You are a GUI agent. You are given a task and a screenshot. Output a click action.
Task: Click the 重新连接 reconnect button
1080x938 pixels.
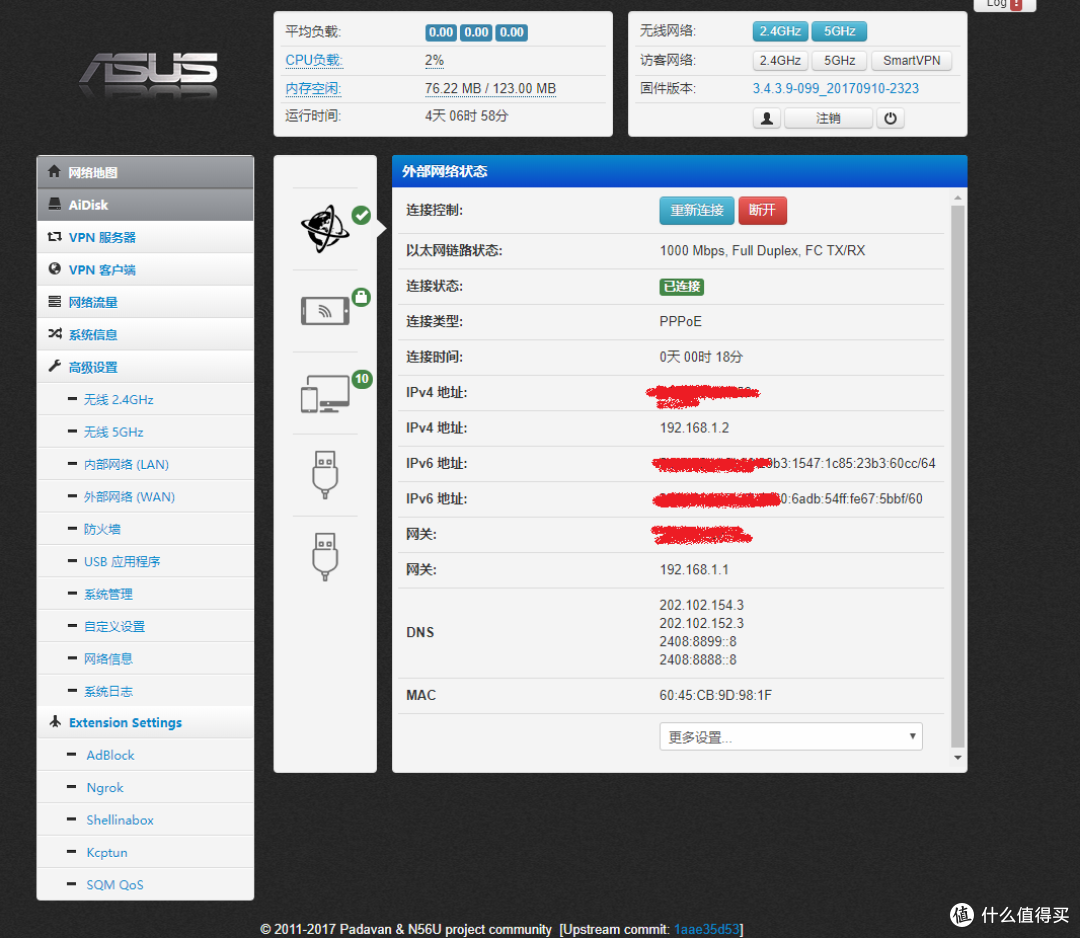(x=696, y=211)
